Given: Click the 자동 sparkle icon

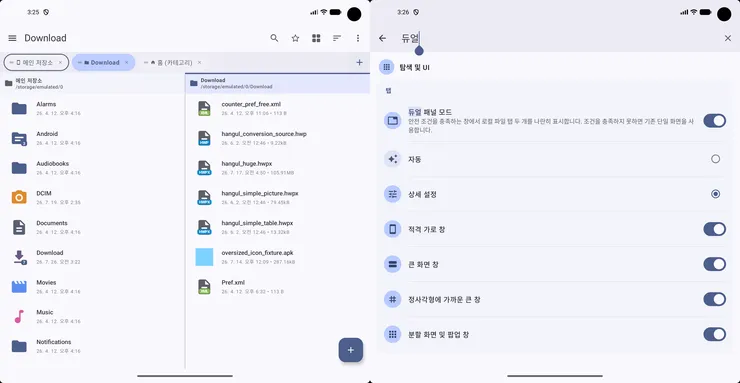Looking at the screenshot, I should click(x=392, y=159).
